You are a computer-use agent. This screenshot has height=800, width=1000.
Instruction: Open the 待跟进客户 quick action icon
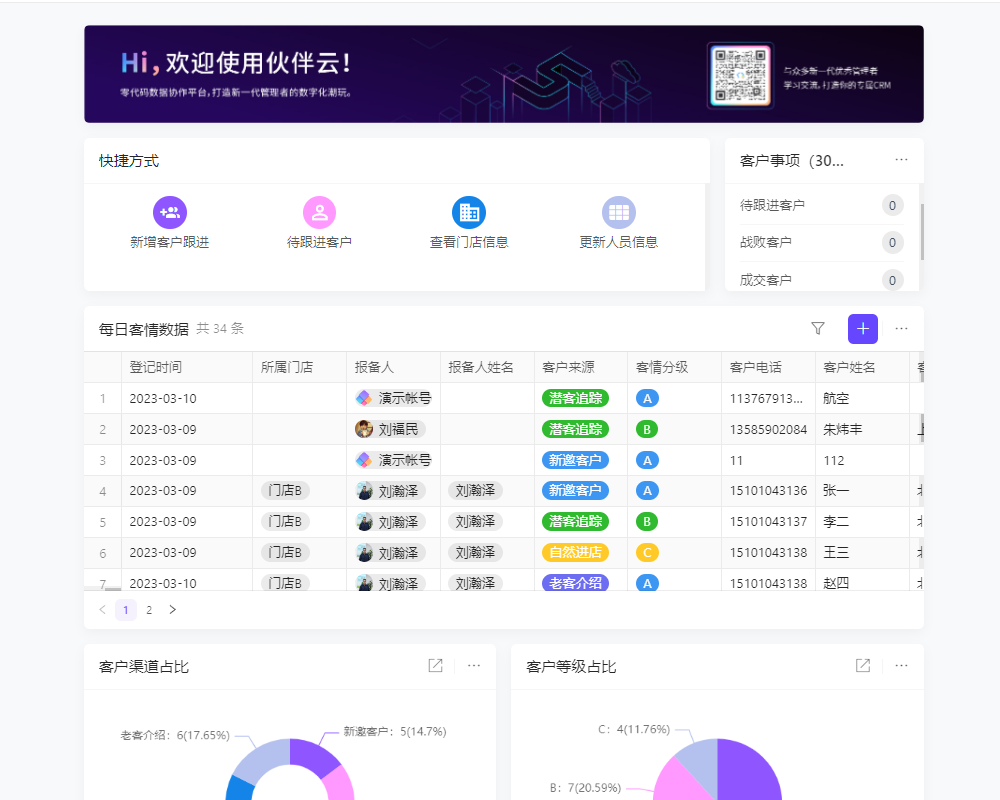coord(319,212)
